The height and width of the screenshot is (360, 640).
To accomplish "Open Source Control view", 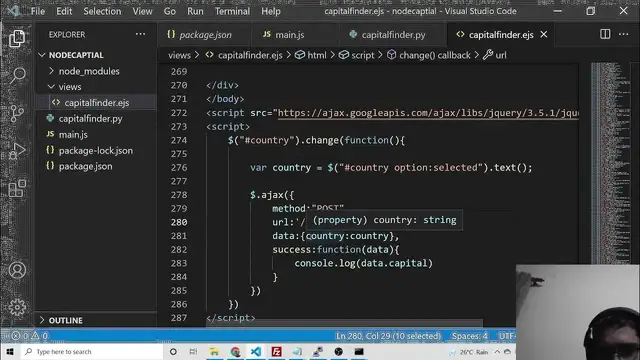I will tap(17, 113).
